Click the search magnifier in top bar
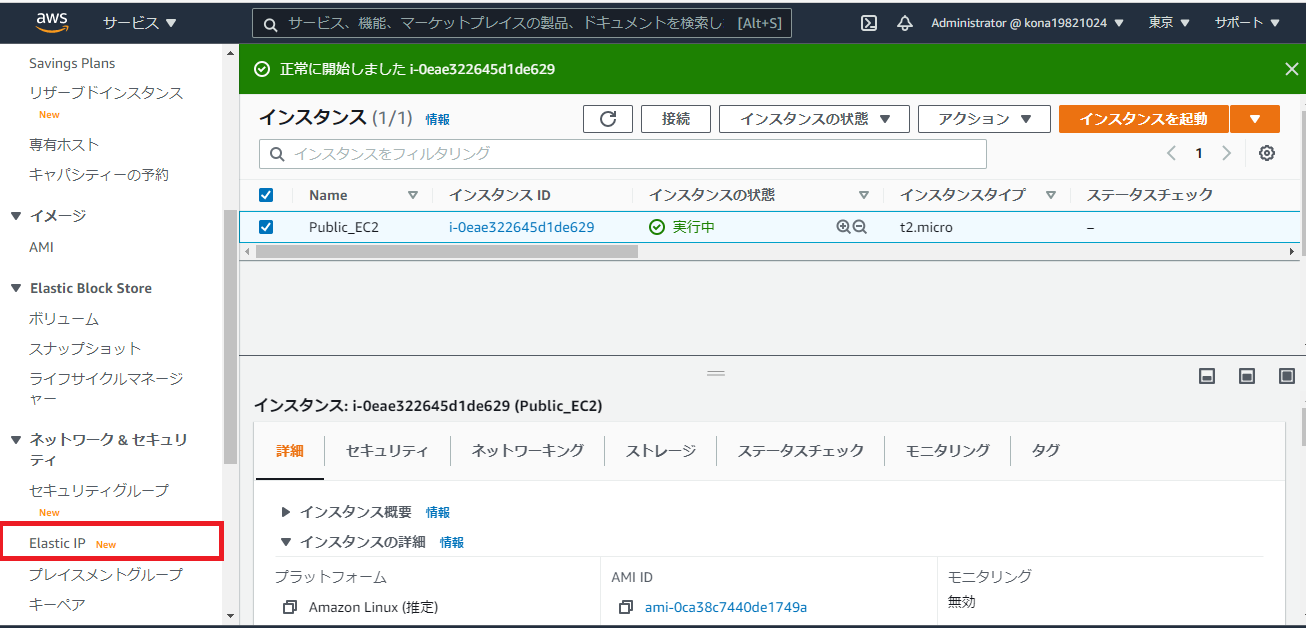Image resolution: width=1306 pixels, height=628 pixels. [271, 23]
